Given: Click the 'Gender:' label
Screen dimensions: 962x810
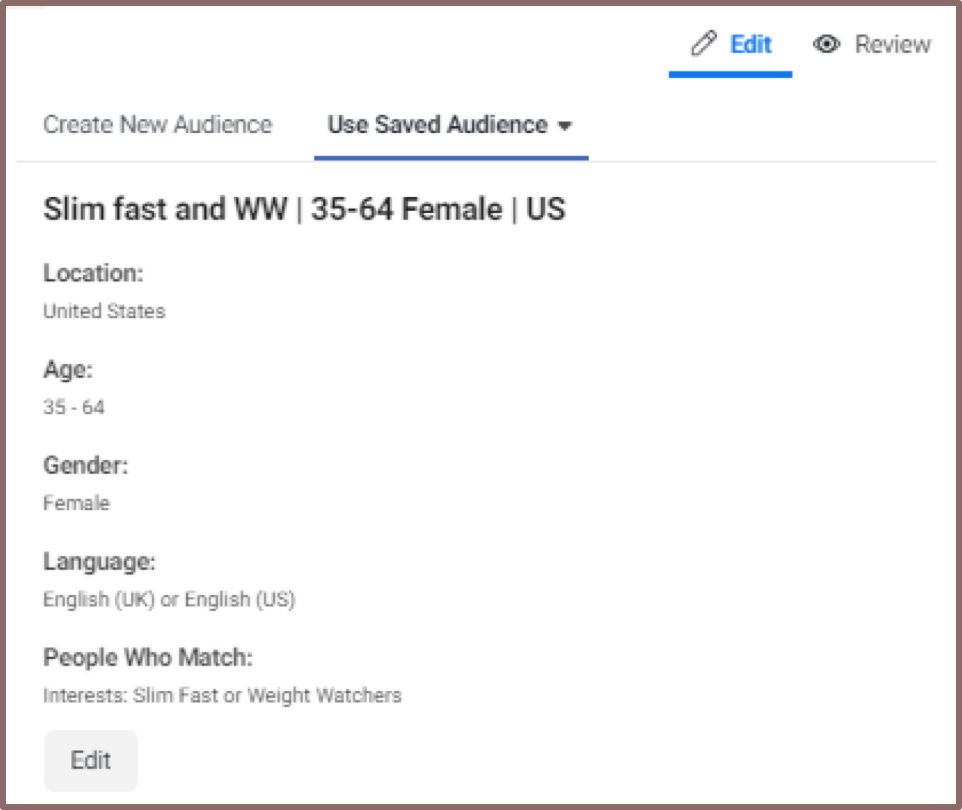Looking at the screenshot, I should point(85,465).
